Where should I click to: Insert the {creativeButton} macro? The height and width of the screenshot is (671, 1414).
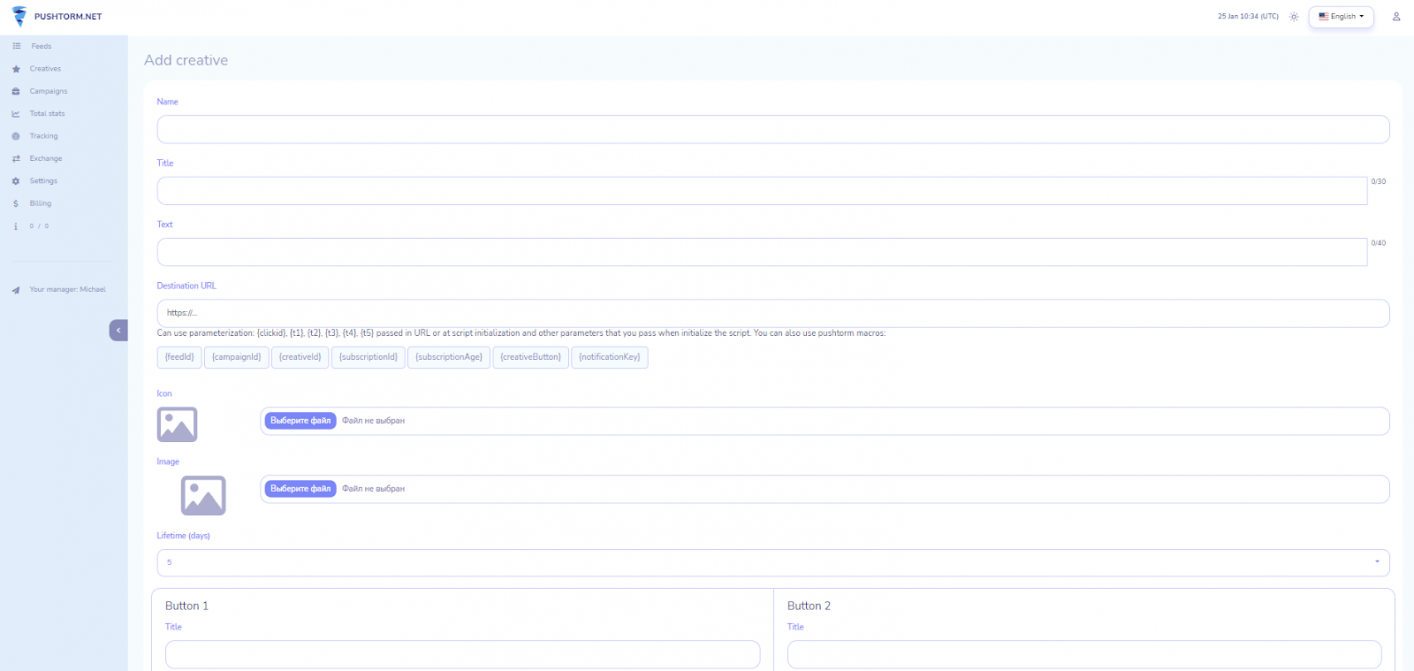point(531,357)
